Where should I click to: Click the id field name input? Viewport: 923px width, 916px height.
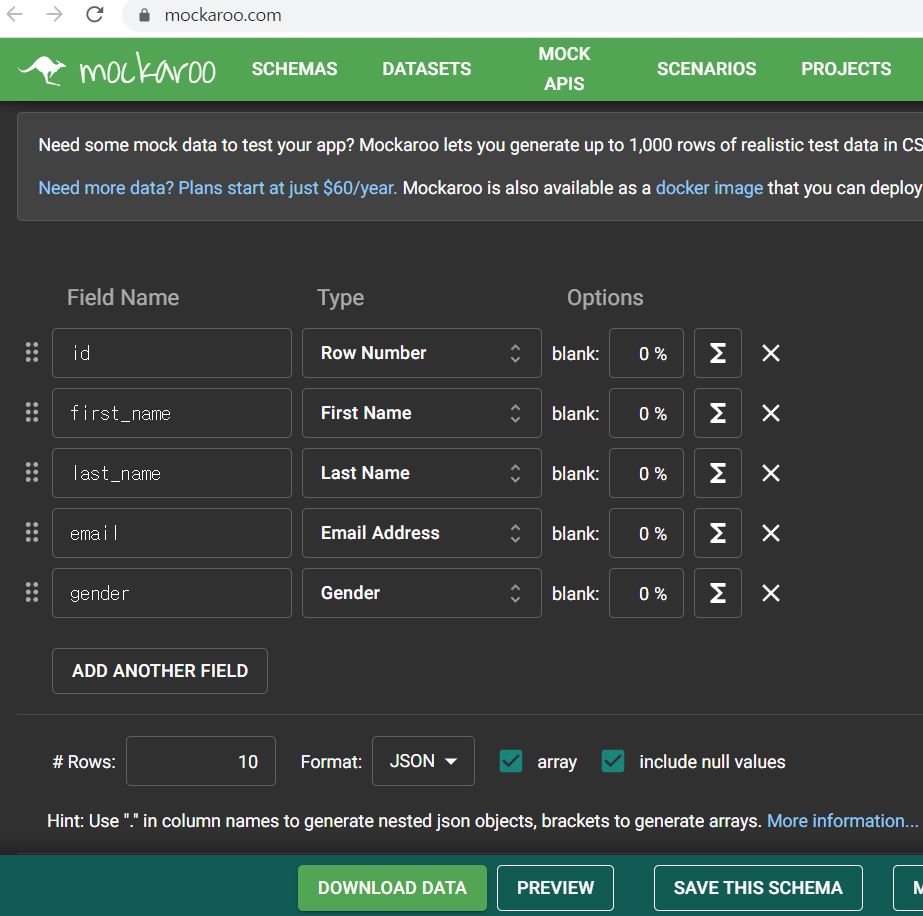[172, 353]
